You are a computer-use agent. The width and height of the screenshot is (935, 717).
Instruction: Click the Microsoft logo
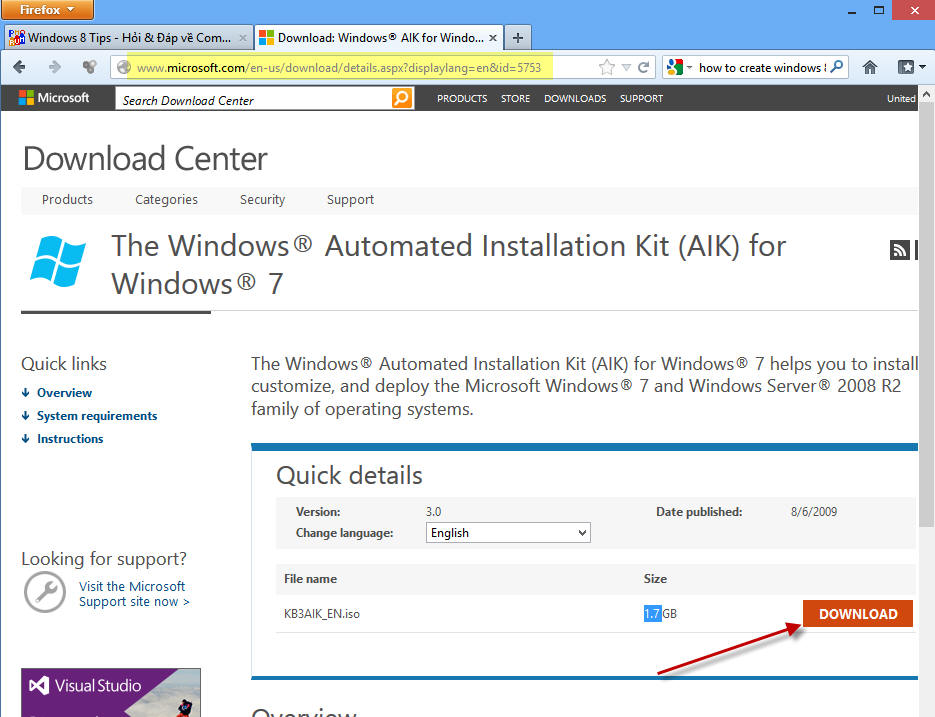[54, 98]
